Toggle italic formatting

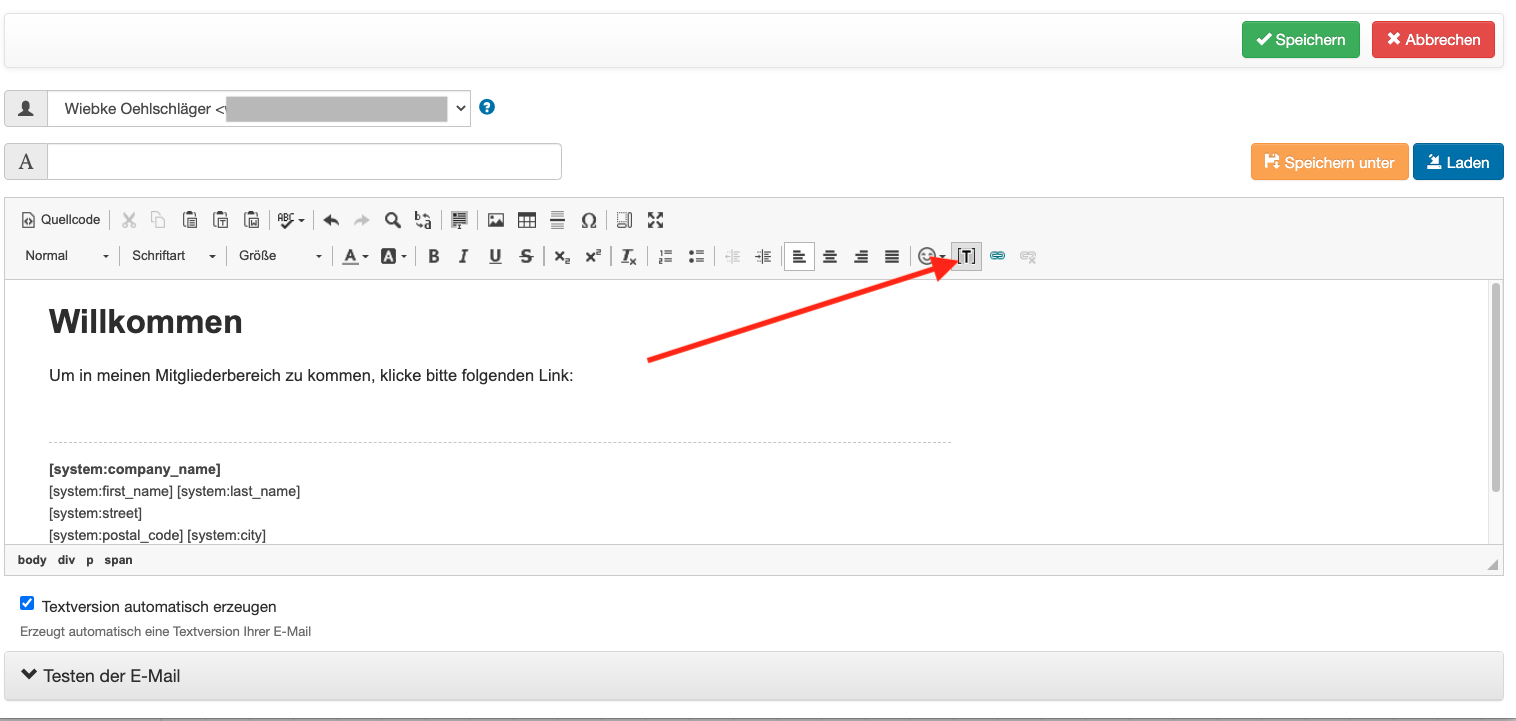pyautogui.click(x=463, y=256)
